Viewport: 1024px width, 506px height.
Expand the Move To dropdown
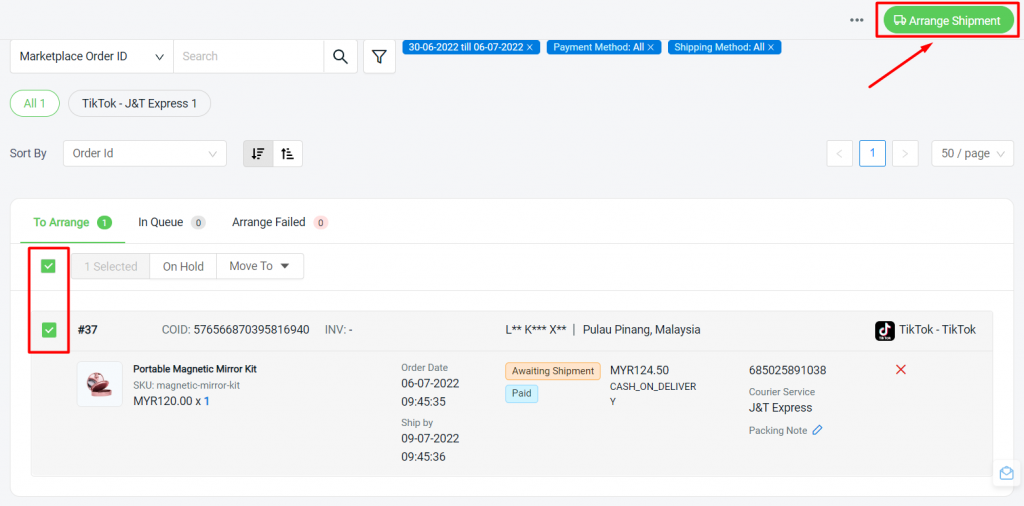tap(259, 266)
